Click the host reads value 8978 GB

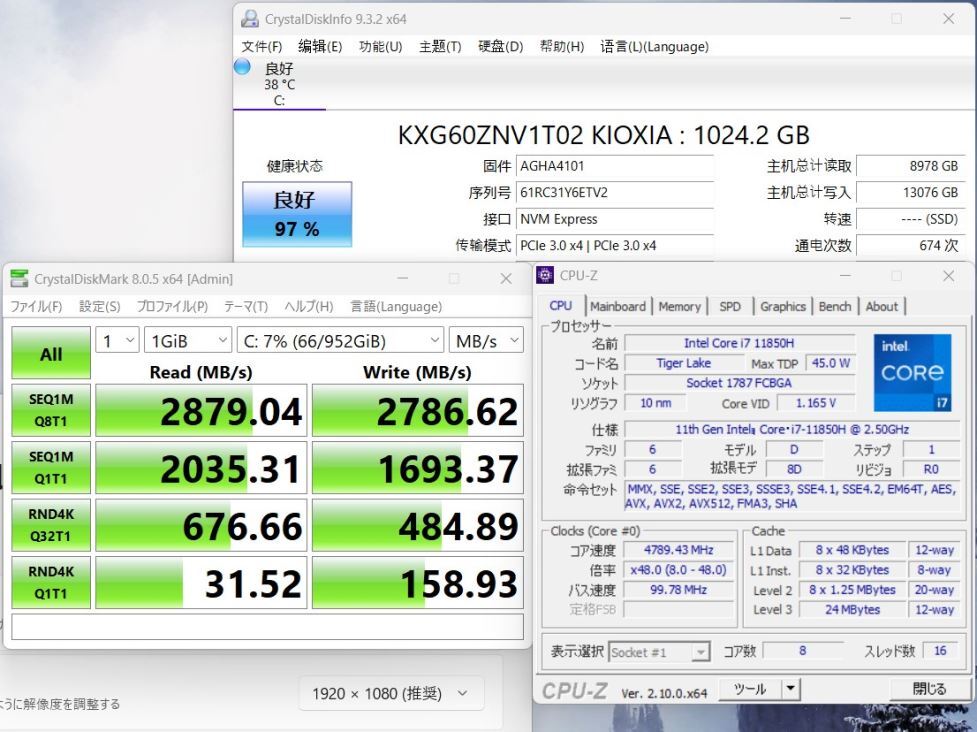point(910,166)
